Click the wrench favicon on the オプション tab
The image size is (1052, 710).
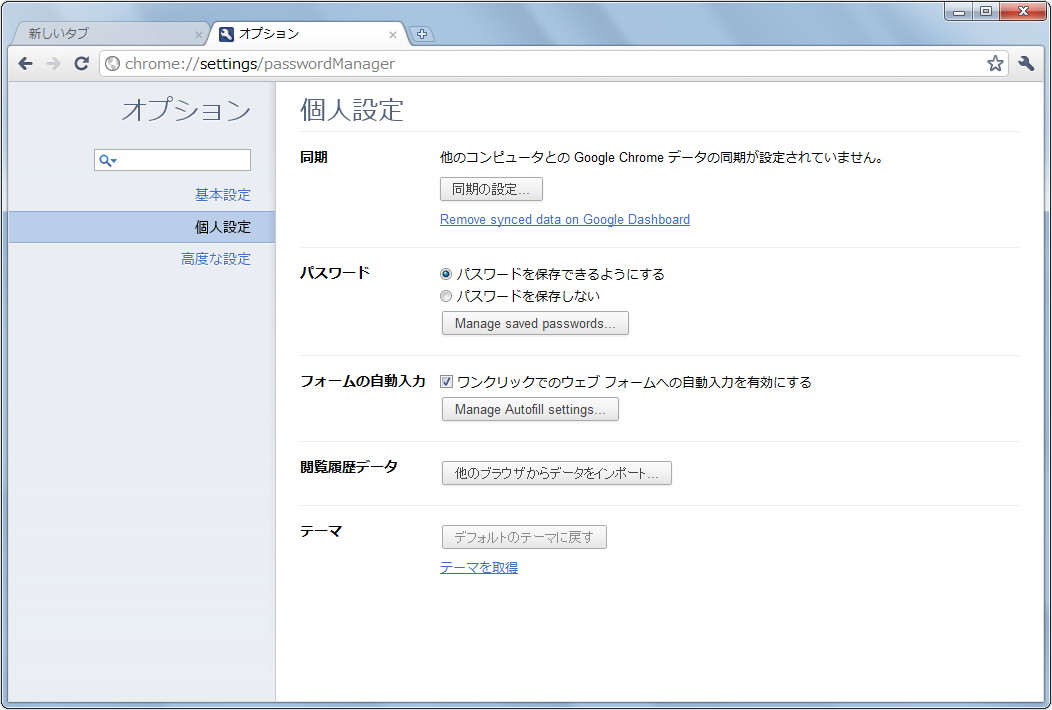(228, 33)
